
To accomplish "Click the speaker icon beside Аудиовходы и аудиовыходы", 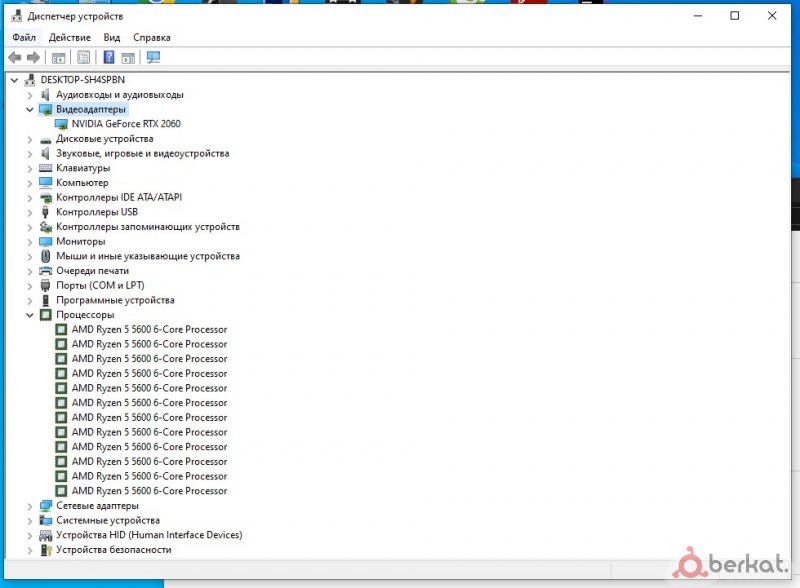I will (45, 95).
